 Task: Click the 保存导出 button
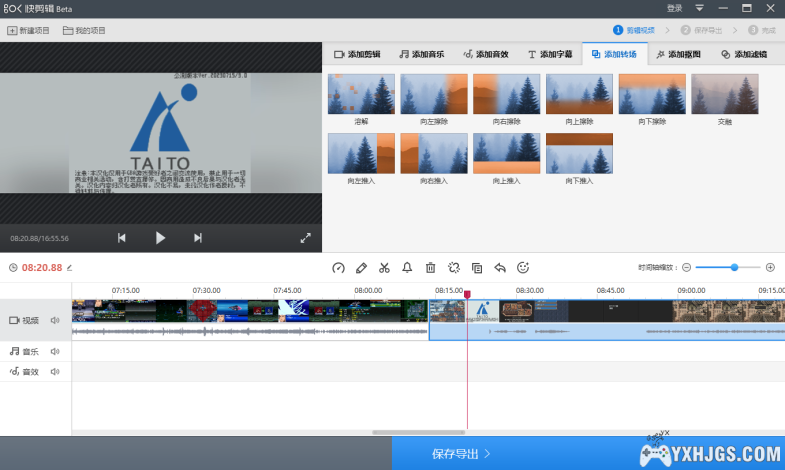(x=461, y=454)
